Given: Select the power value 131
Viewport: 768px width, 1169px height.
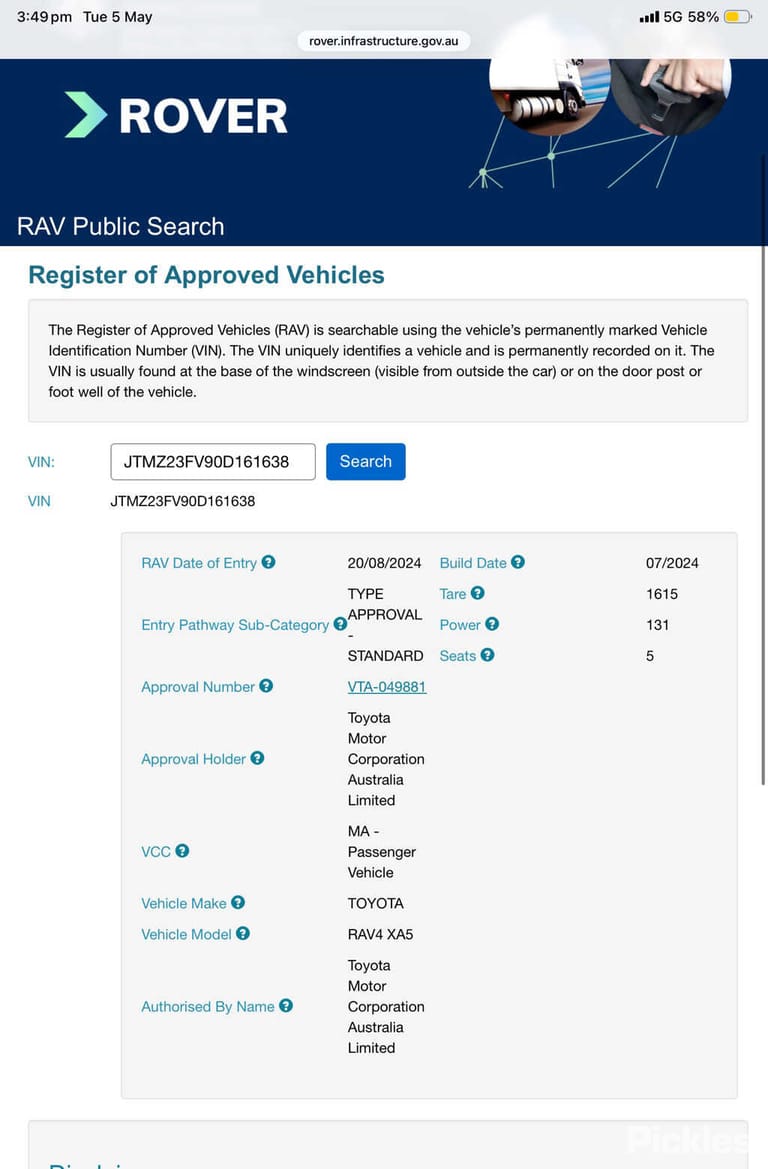Looking at the screenshot, I should click(658, 625).
